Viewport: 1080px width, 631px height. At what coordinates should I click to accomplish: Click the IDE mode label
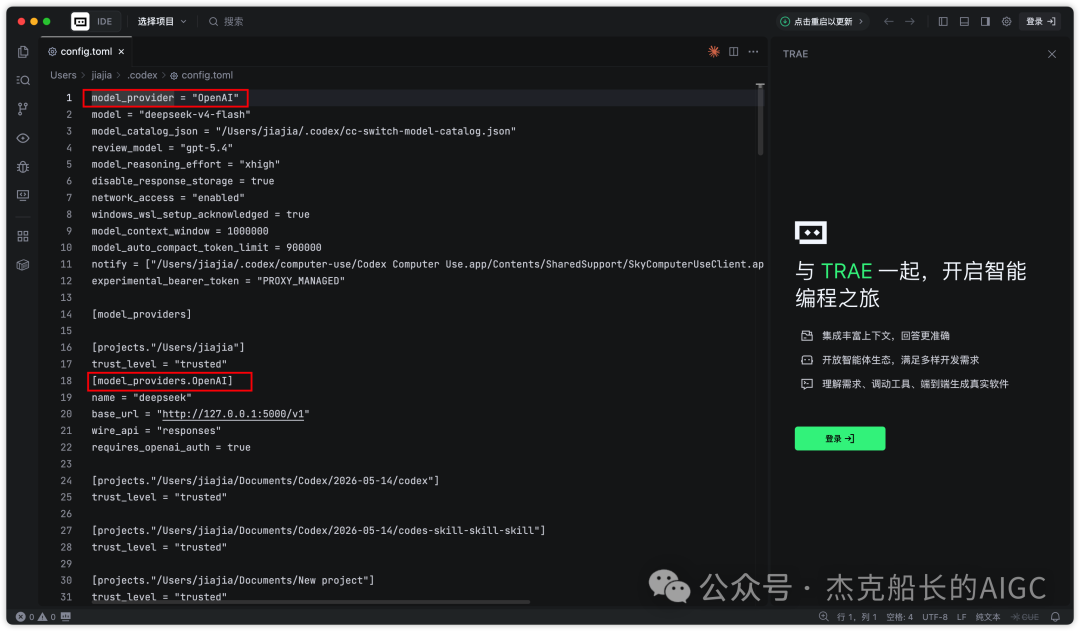pyautogui.click(x=105, y=21)
